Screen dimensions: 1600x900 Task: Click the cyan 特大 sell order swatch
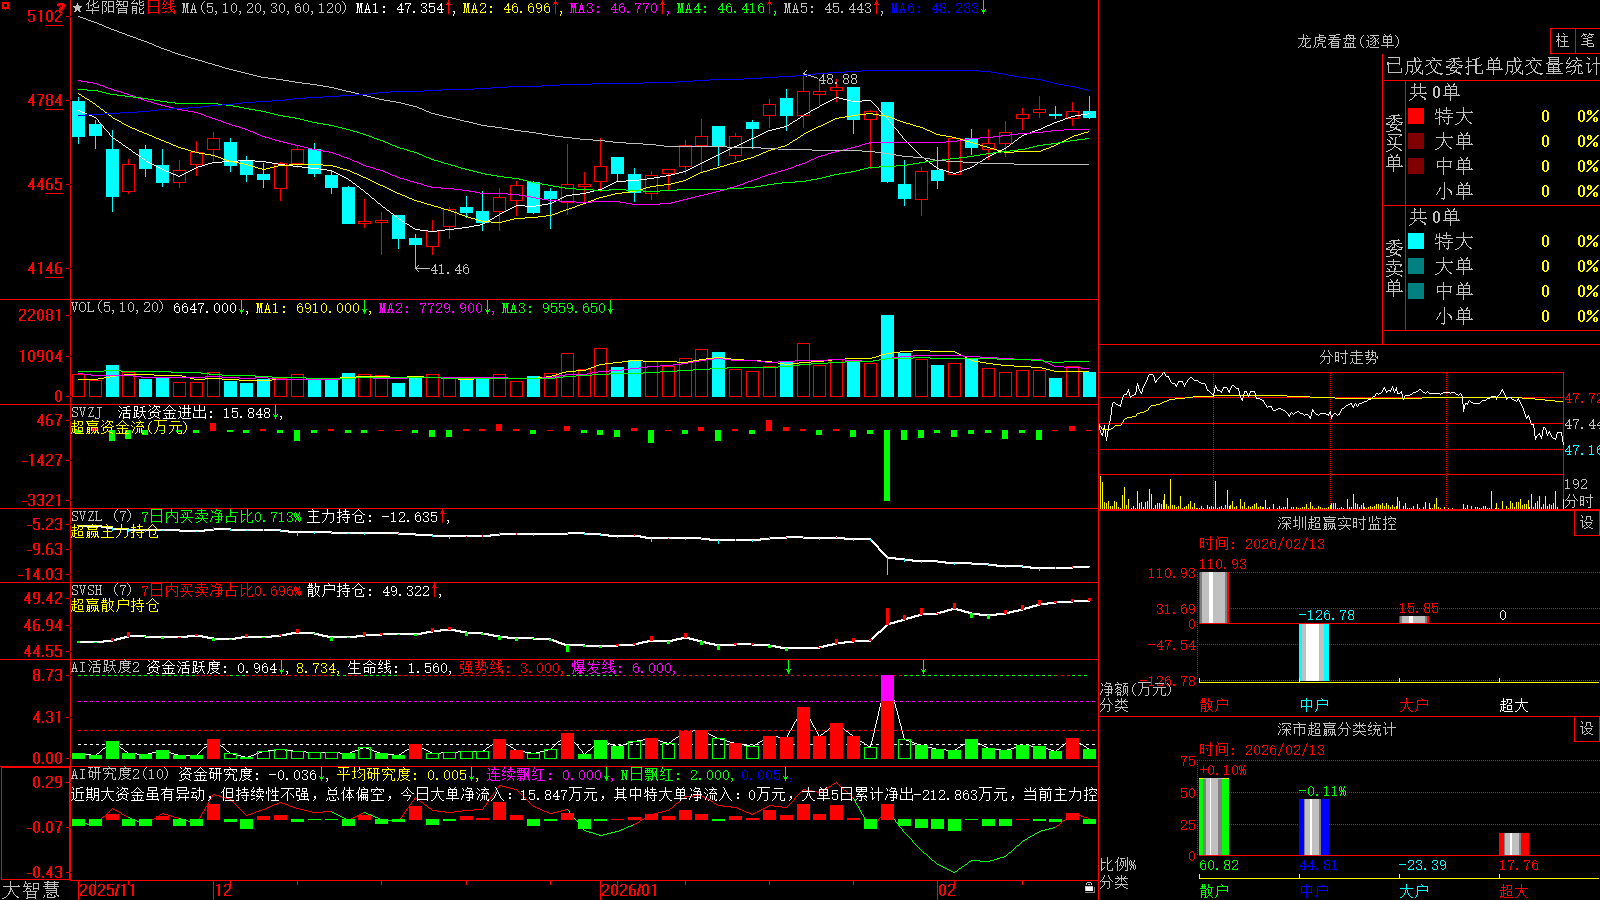tap(1416, 241)
